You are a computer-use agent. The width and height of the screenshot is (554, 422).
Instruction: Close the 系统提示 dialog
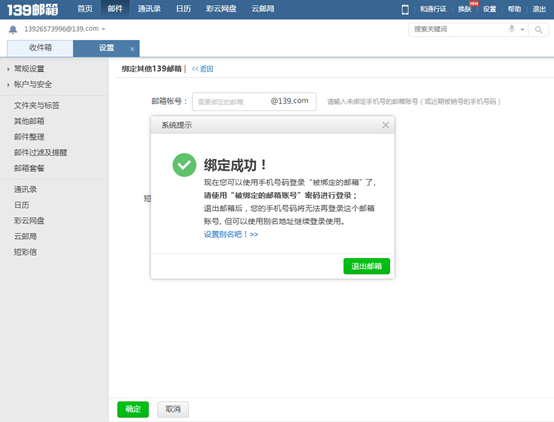(385, 125)
